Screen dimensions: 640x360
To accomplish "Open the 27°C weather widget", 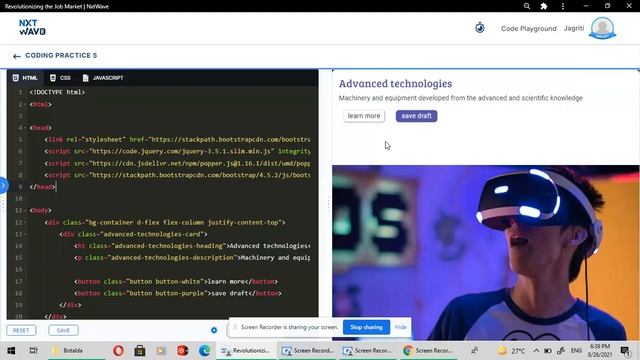I will coord(512,351).
